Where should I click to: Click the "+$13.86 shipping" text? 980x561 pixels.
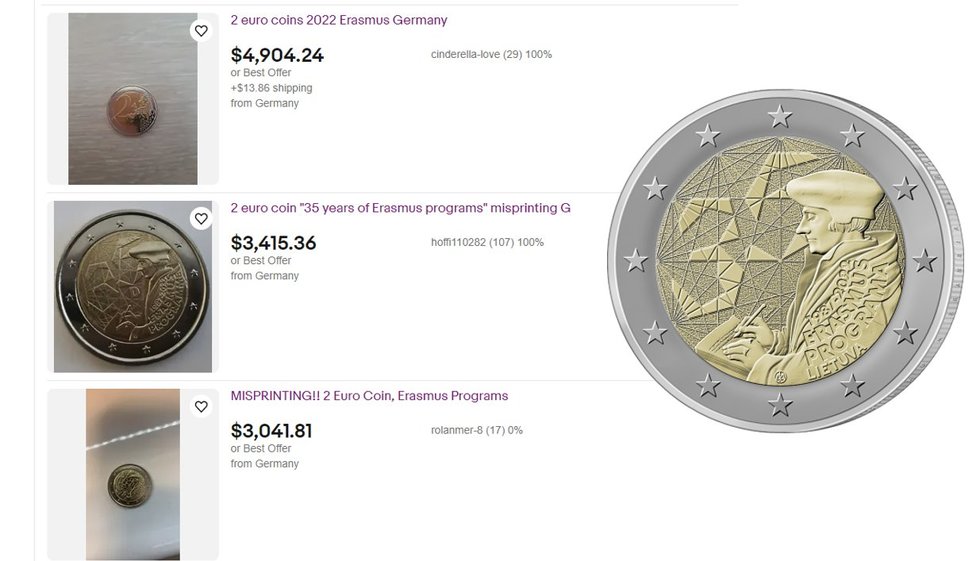point(271,88)
